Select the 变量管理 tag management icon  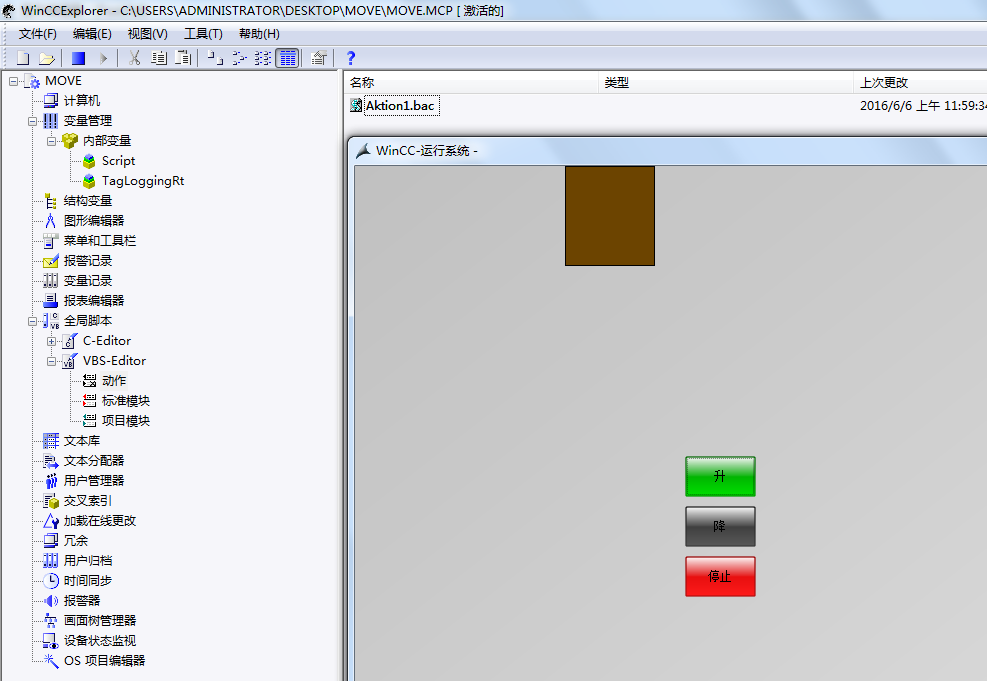pyautogui.click(x=50, y=120)
